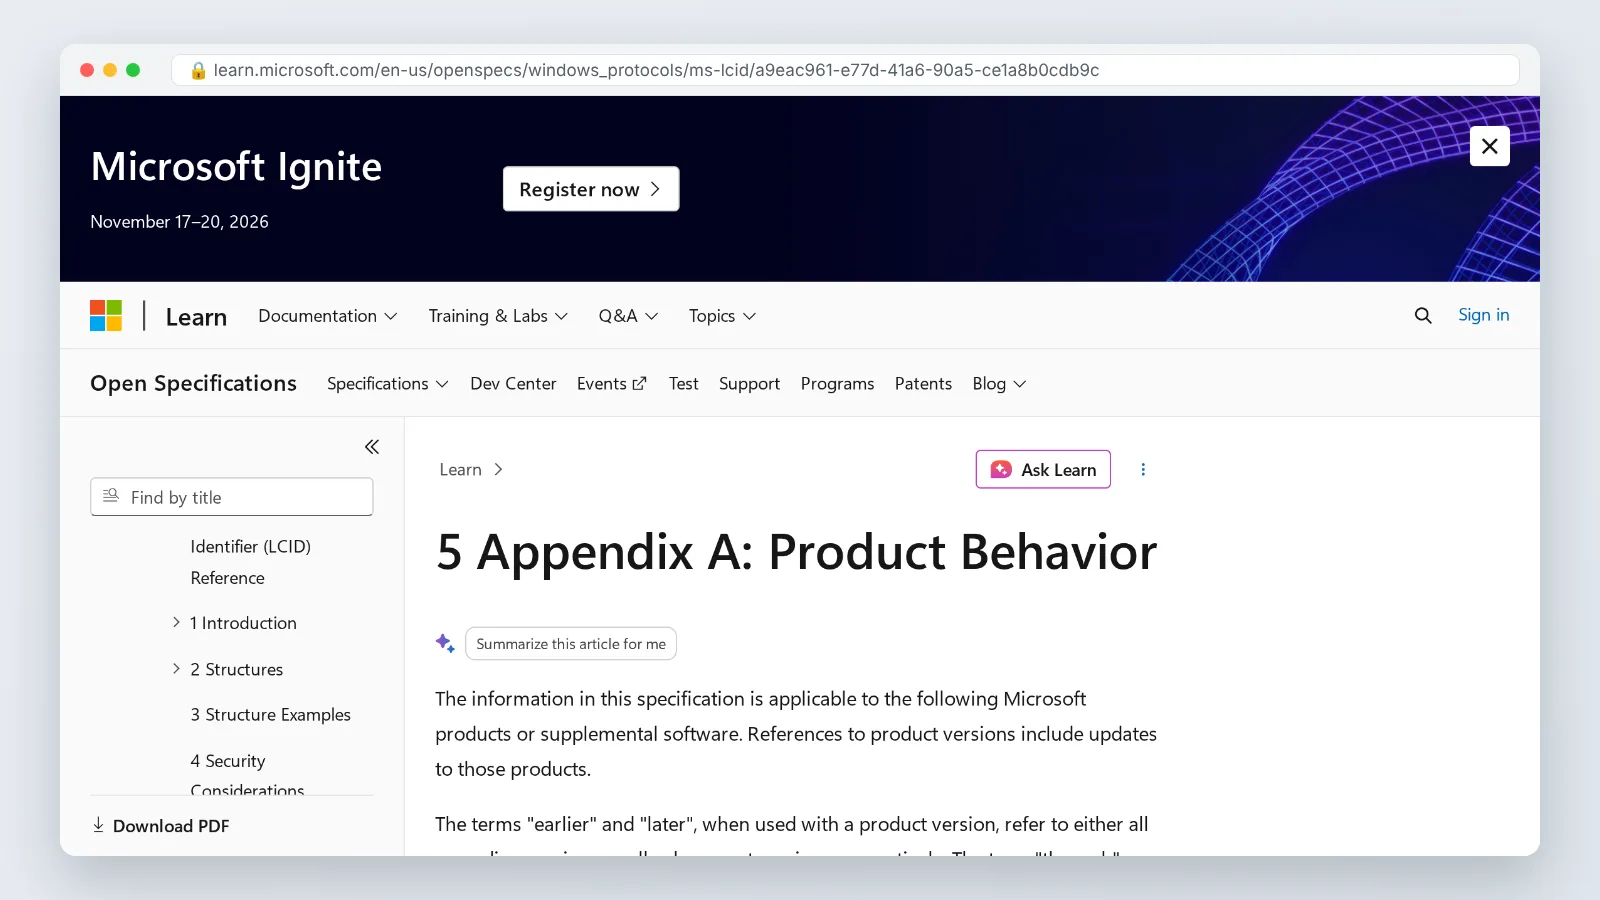This screenshot has width=1600, height=900.
Task: Click the download arrow icon beside Download PDF
Action: pos(98,825)
